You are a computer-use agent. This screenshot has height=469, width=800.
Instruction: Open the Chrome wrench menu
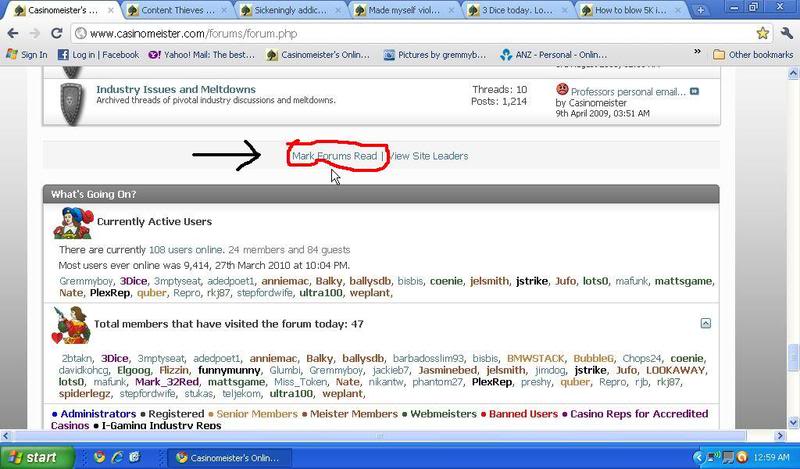(x=786, y=34)
